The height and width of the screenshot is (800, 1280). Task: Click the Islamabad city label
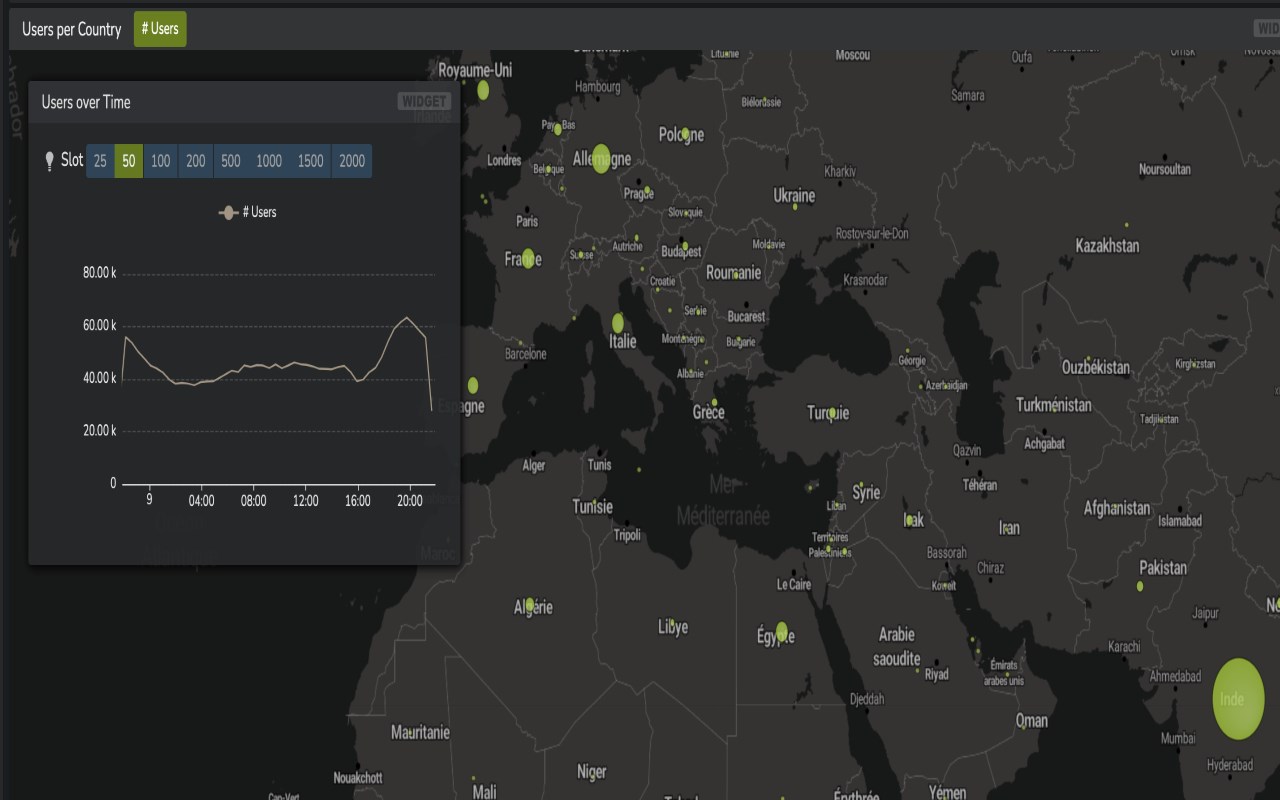(x=1180, y=521)
